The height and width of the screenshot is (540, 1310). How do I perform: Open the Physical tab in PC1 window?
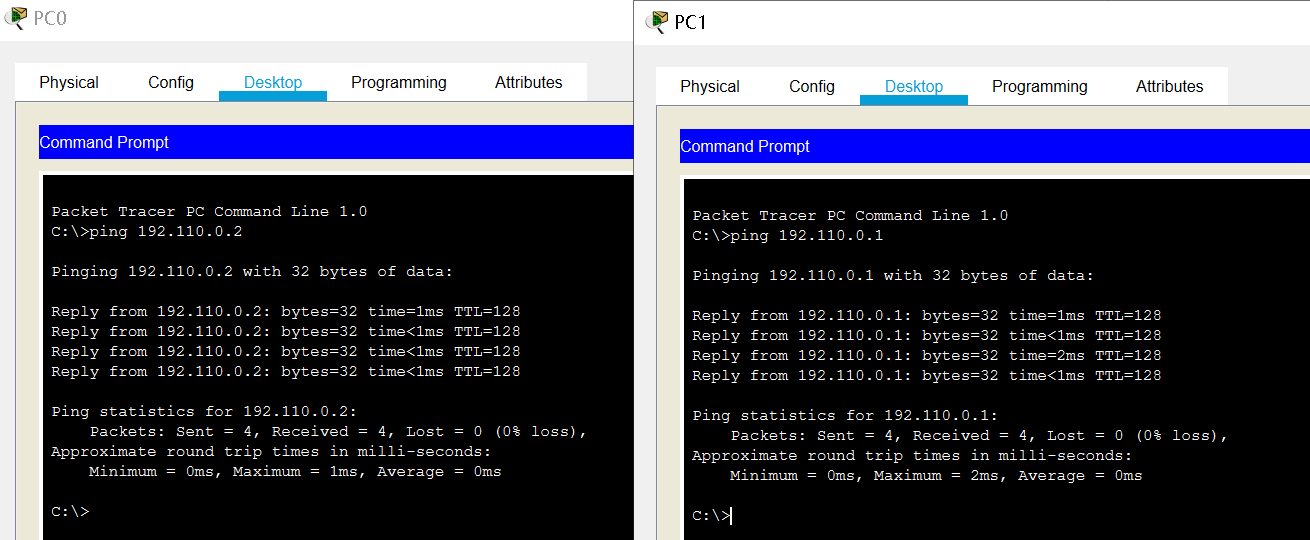click(x=710, y=87)
